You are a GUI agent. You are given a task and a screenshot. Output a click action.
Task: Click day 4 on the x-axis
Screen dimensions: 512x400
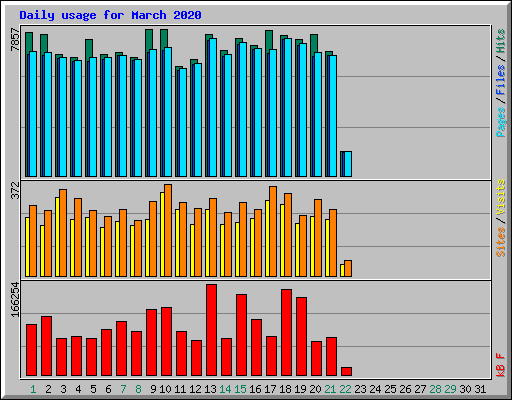point(78,389)
